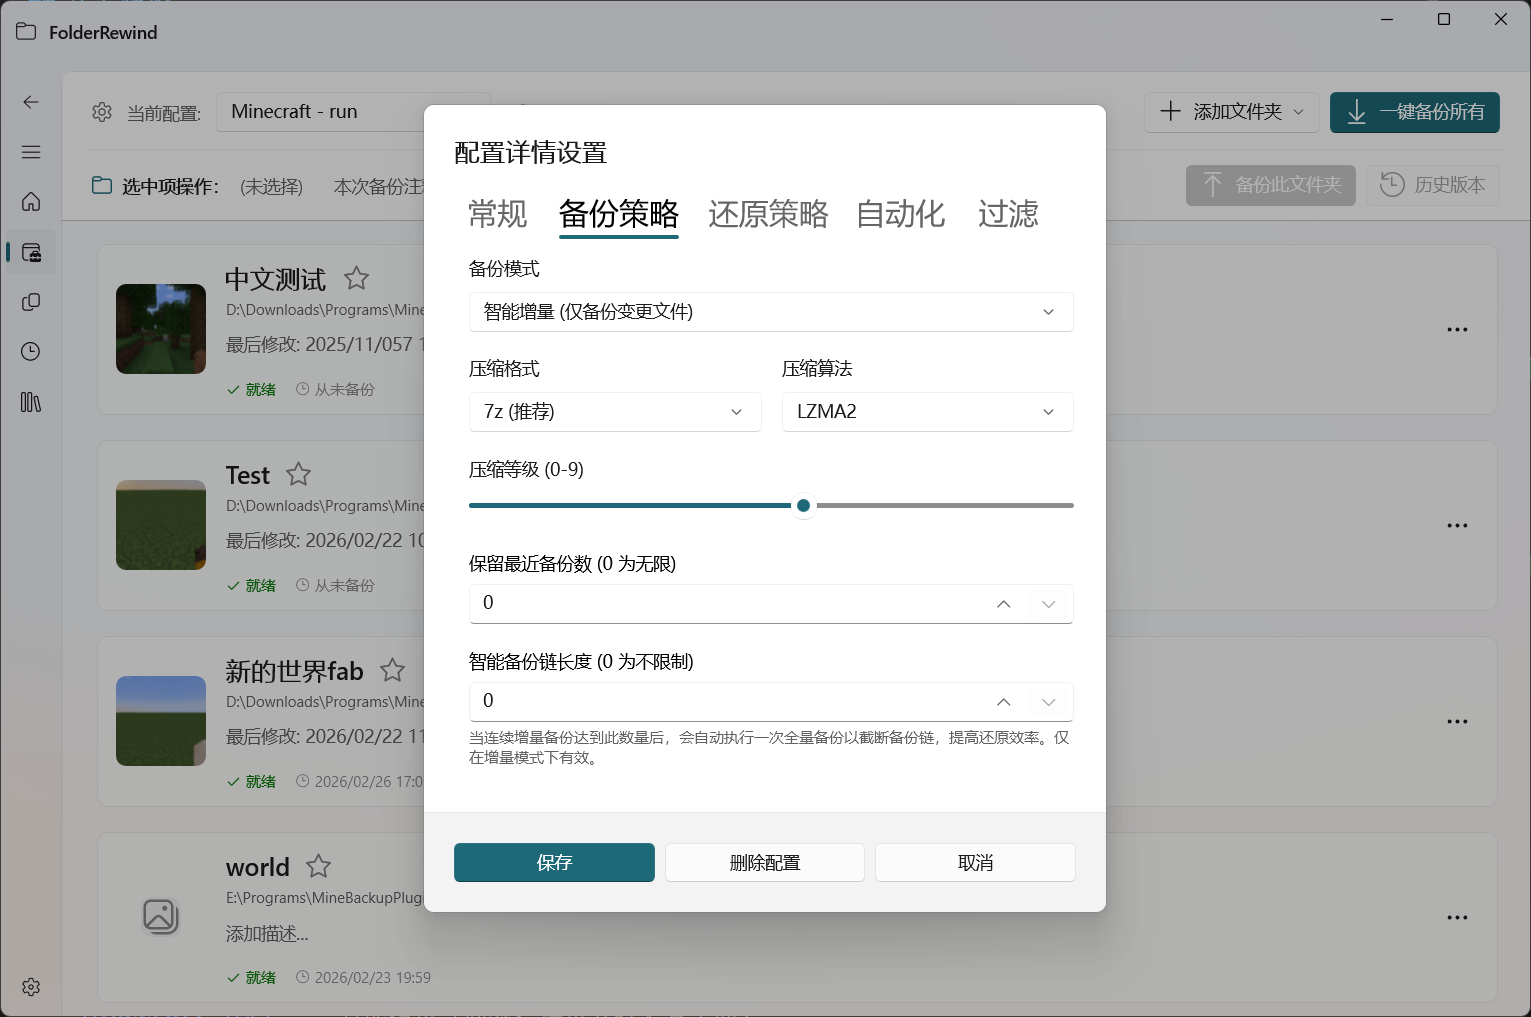Select the library/statistics icon in the sidebar

30,402
